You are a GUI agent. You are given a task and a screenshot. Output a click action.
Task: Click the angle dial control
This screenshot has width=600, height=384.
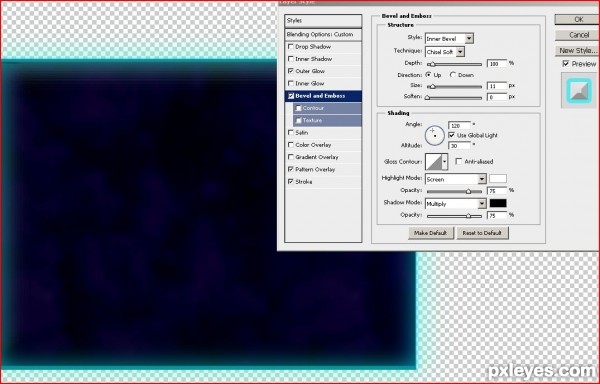click(434, 136)
